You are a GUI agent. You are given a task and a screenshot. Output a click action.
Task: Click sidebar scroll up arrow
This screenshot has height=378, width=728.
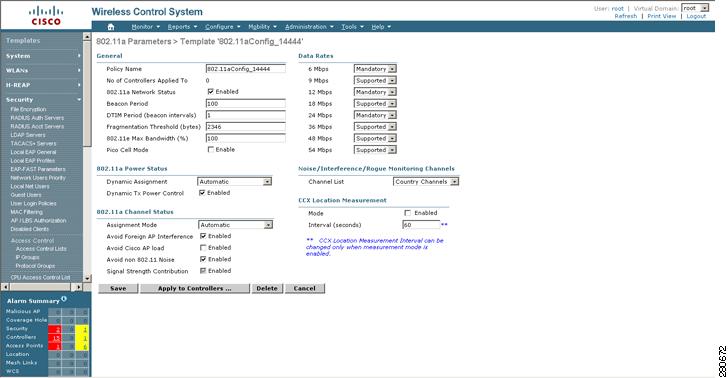click(x=87, y=37)
